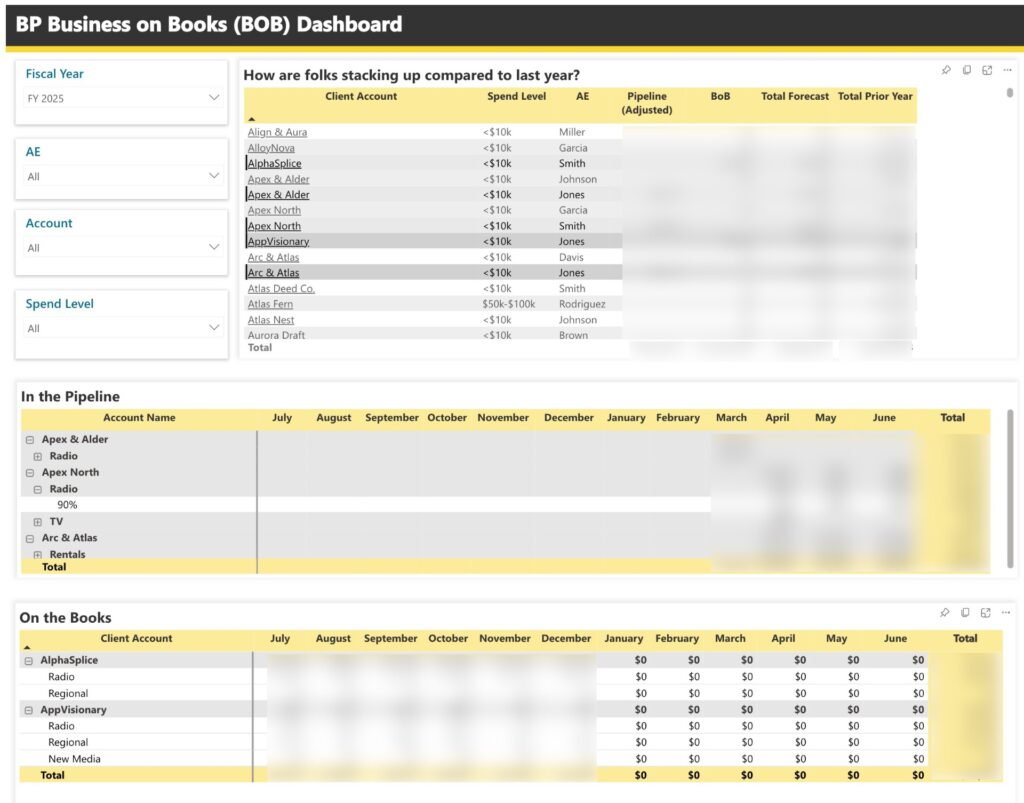Collapse Arc & Atlas in the Pipeline
The width and height of the screenshot is (1024, 803).
(30, 539)
